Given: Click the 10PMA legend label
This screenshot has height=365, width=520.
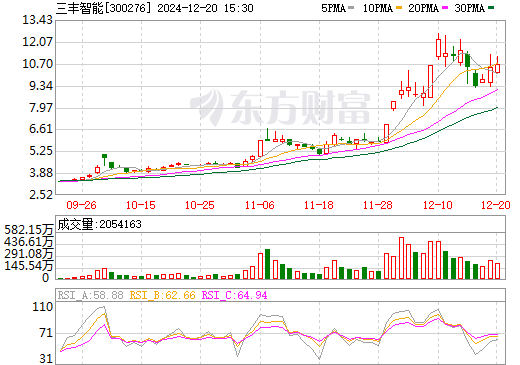Looking at the screenshot, I should [x=377, y=8].
